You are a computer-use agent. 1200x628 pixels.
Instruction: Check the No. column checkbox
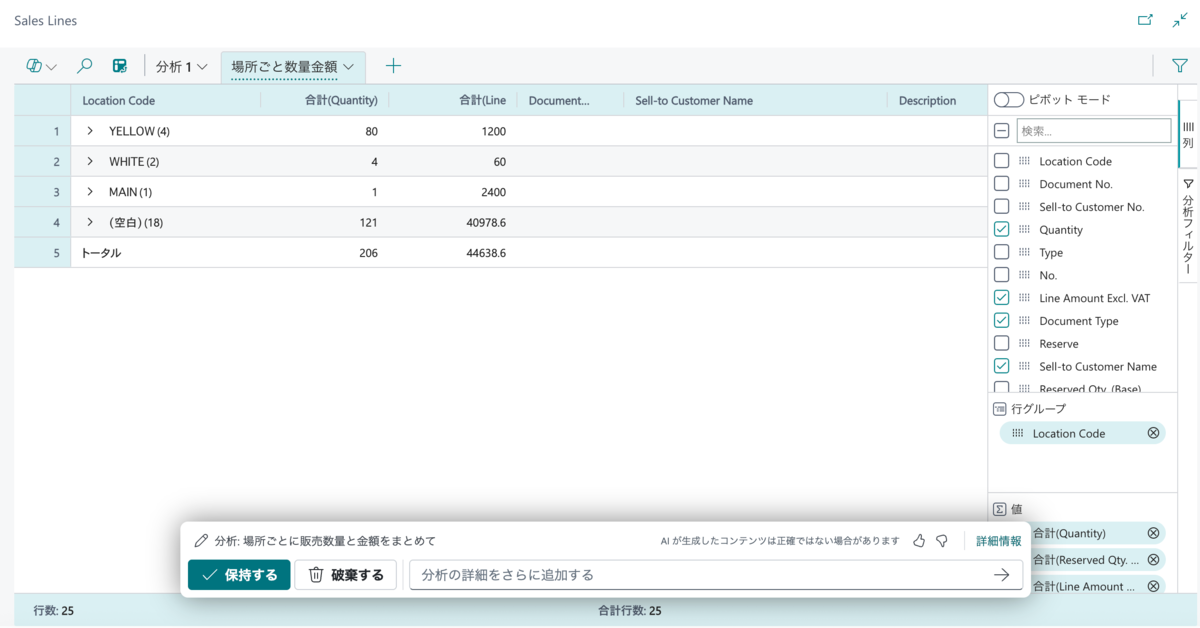pyautogui.click(x=1001, y=275)
